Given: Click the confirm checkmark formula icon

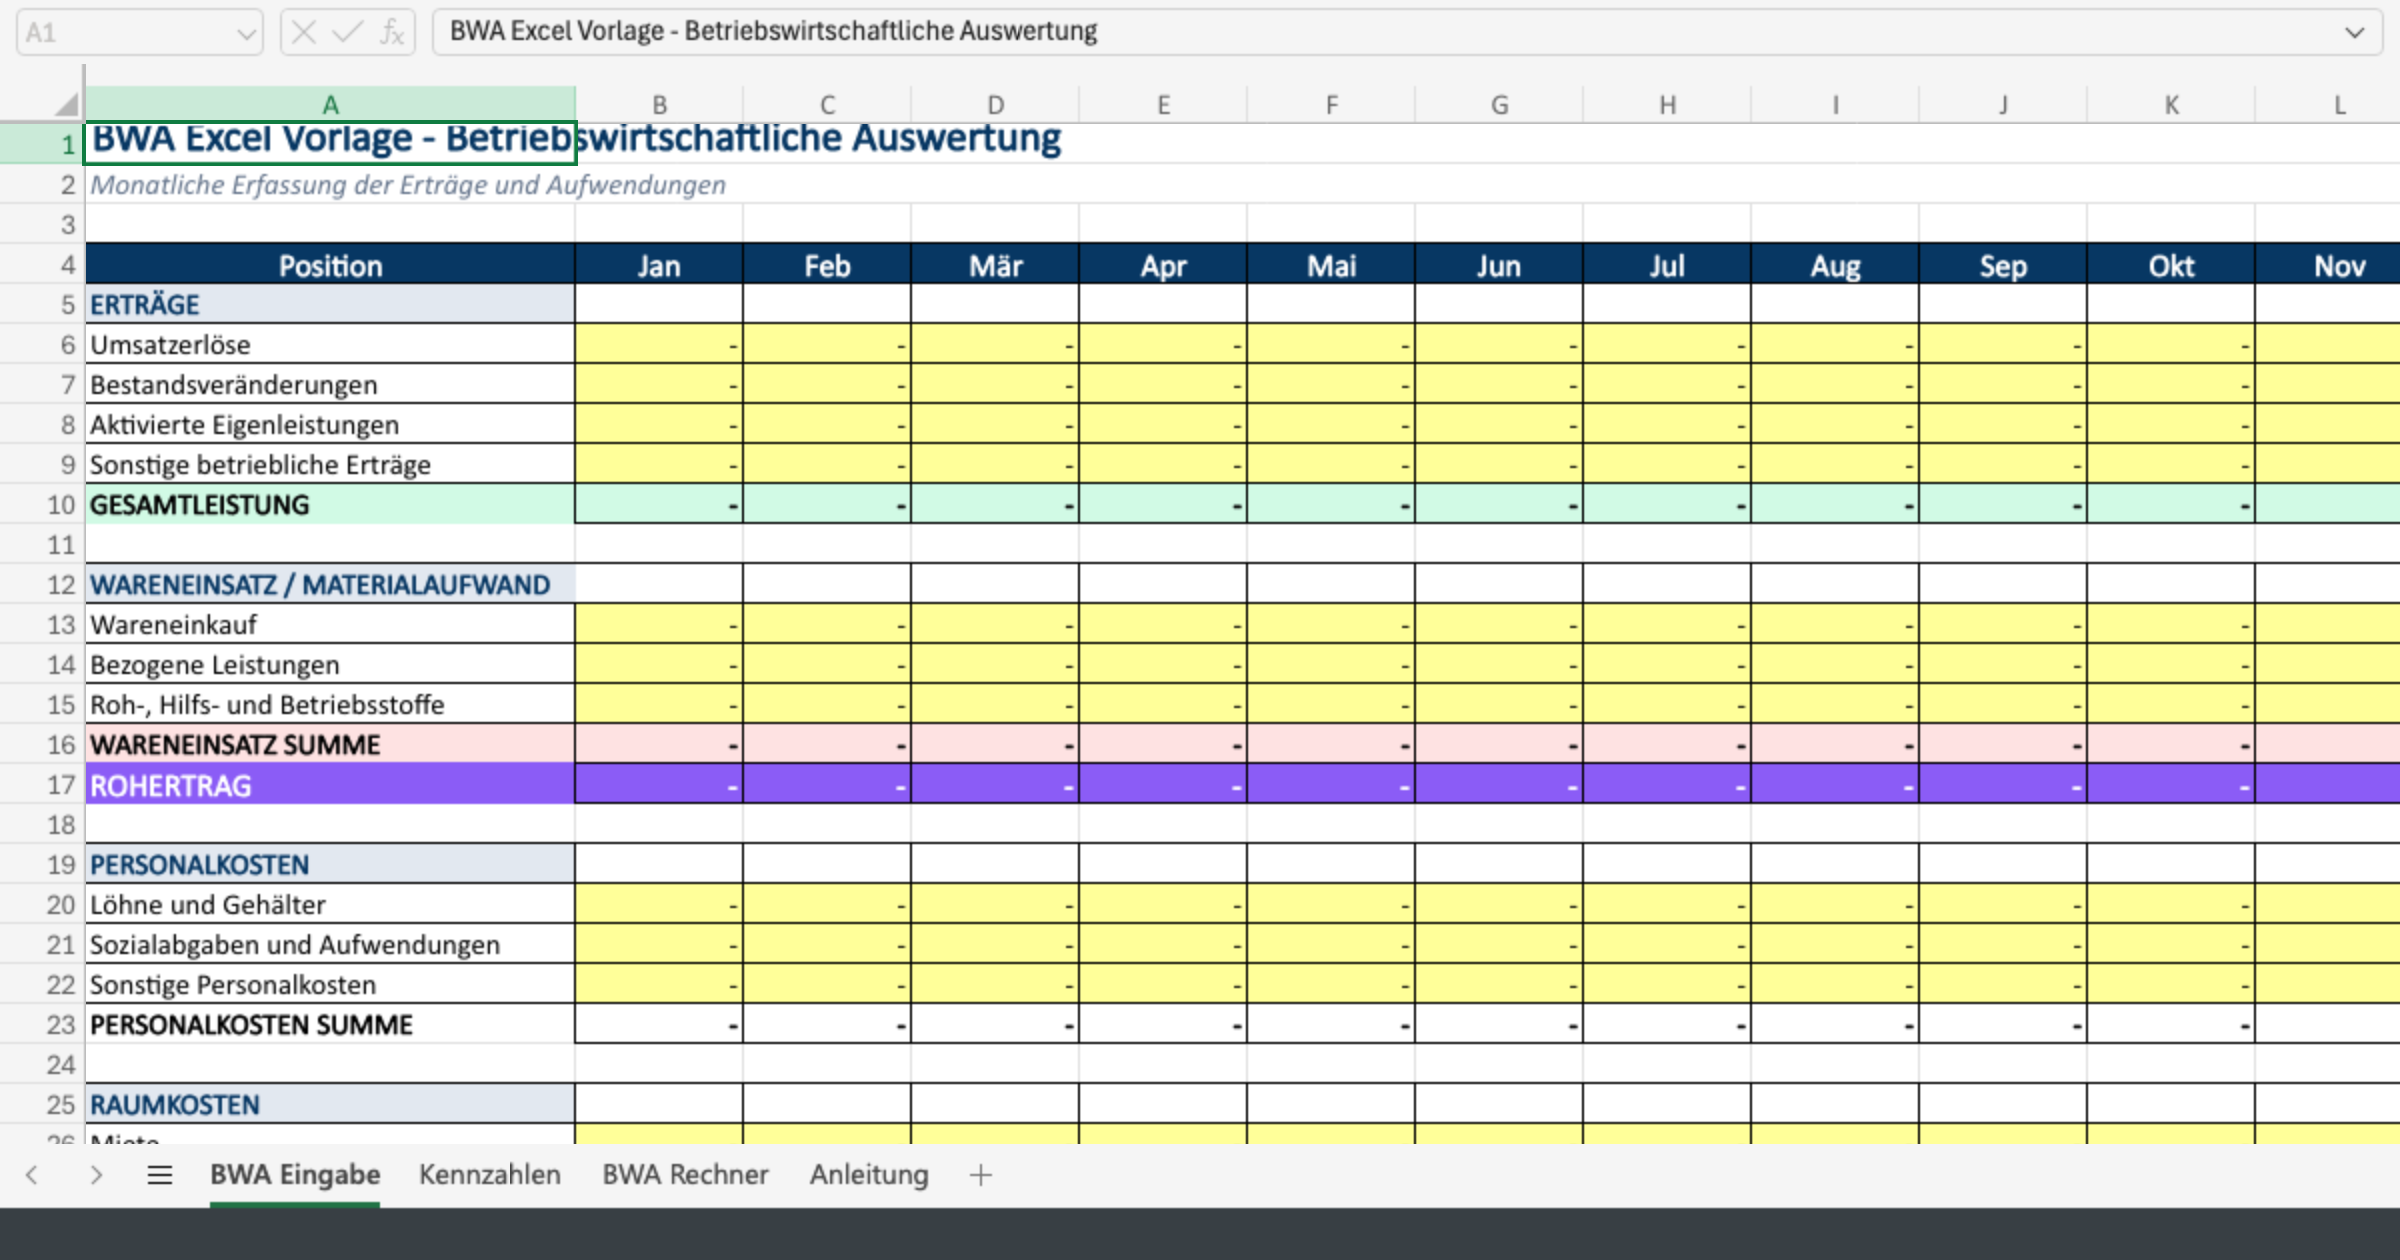Looking at the screenshot, I should [347, 33].
